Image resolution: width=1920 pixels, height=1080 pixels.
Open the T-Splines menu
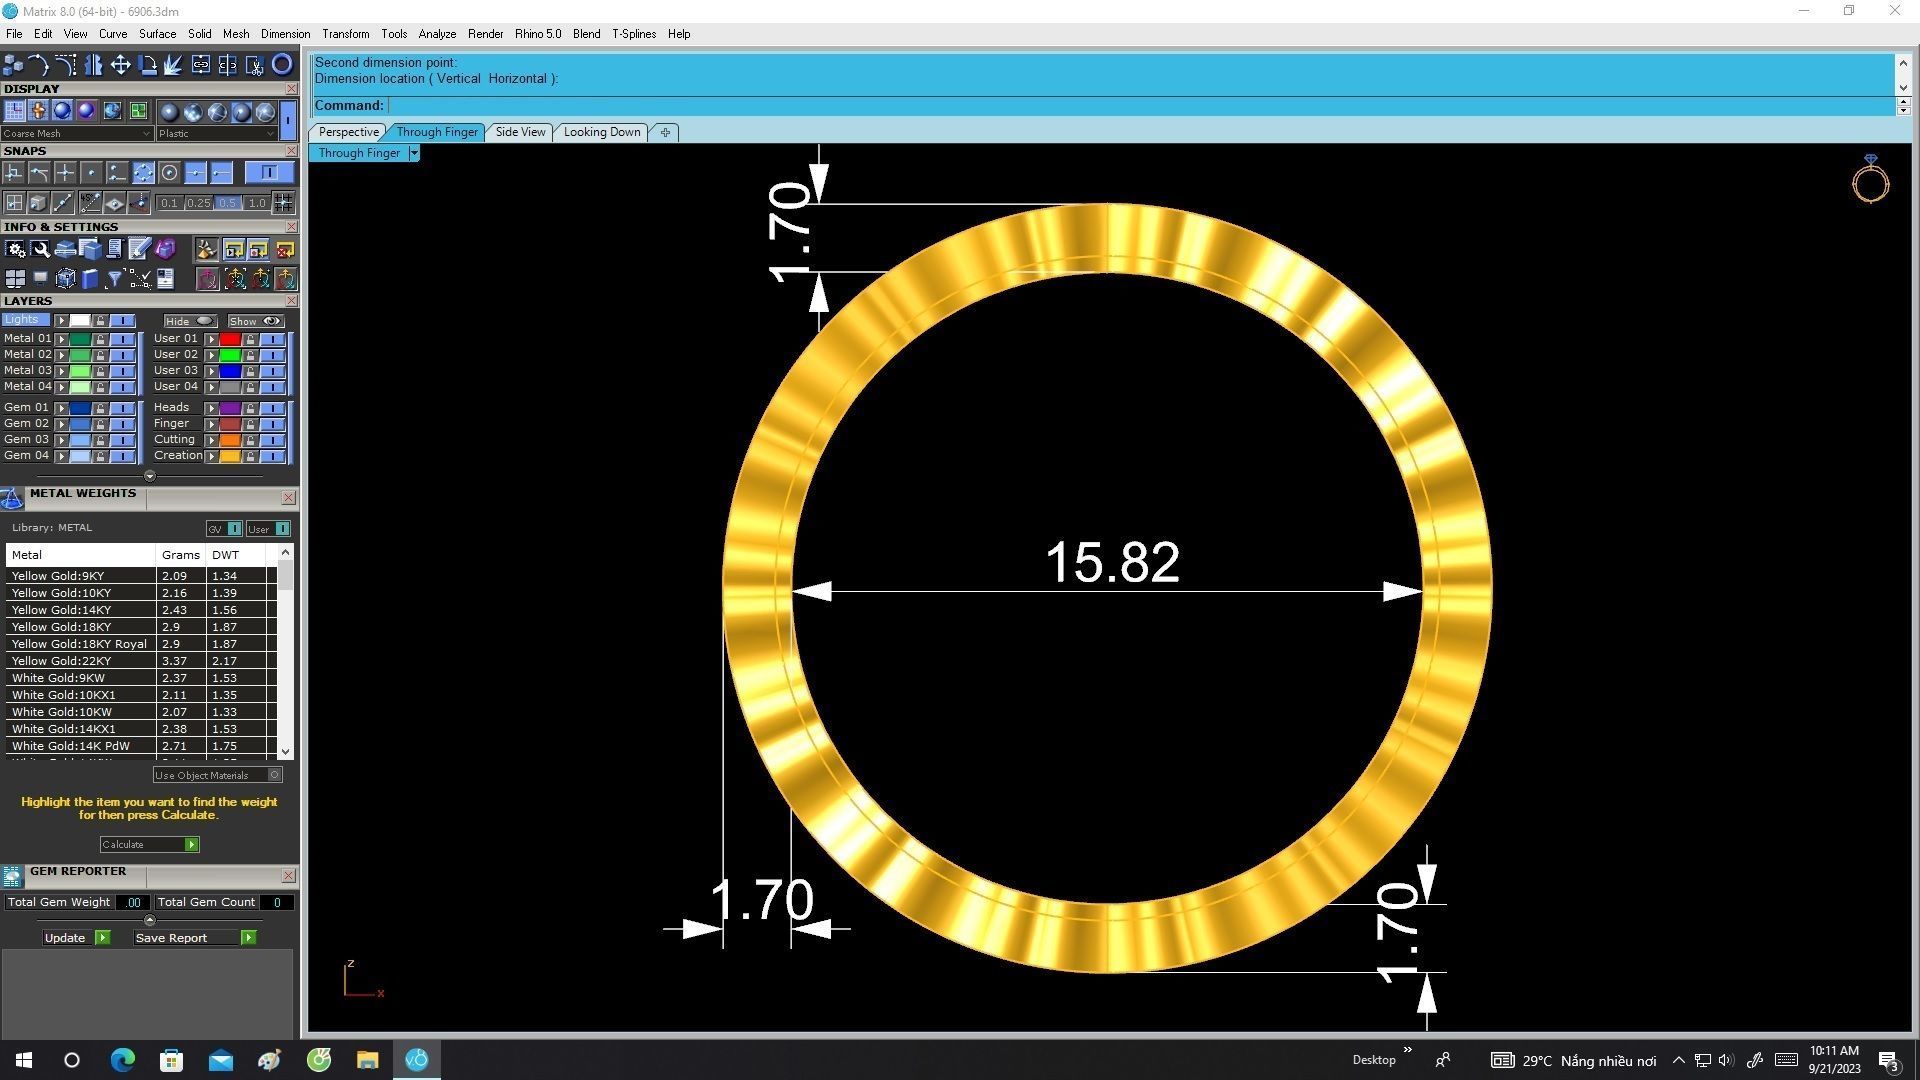pyautogui.click(x=633, y=34)
